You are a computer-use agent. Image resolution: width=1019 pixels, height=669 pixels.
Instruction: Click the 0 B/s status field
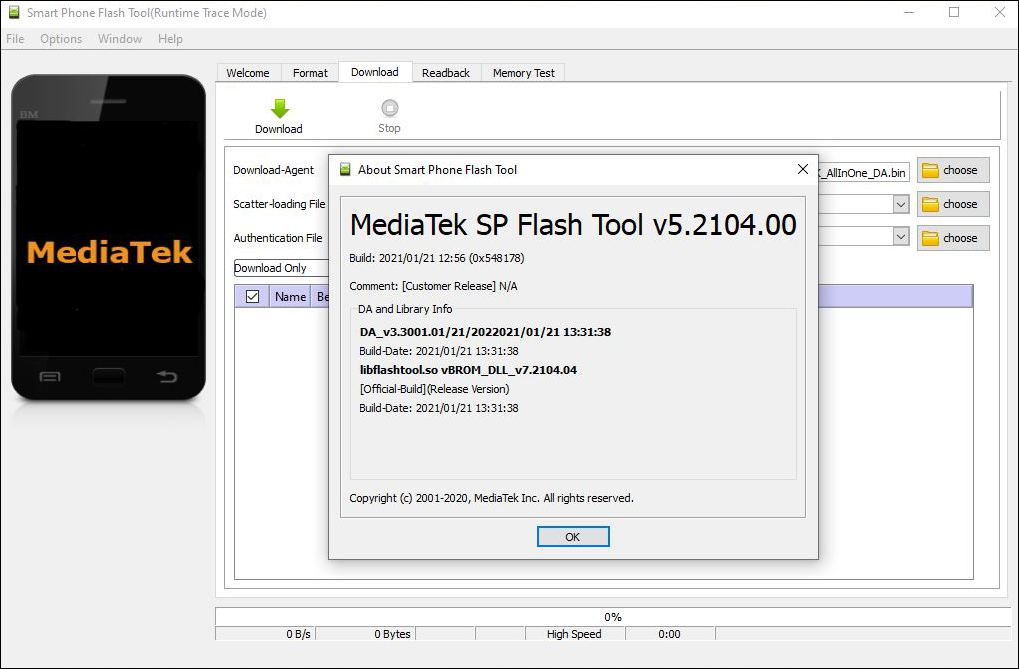point(265,634)
